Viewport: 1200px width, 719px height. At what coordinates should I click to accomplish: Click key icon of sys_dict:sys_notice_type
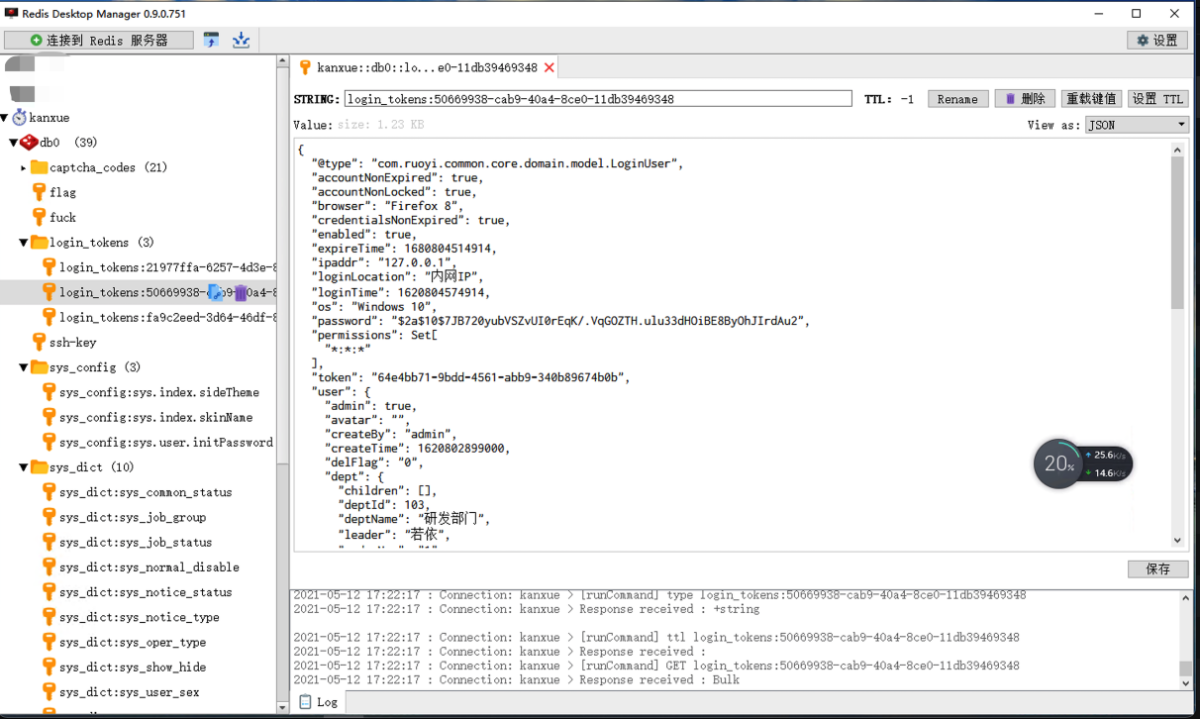pos(49,617)
